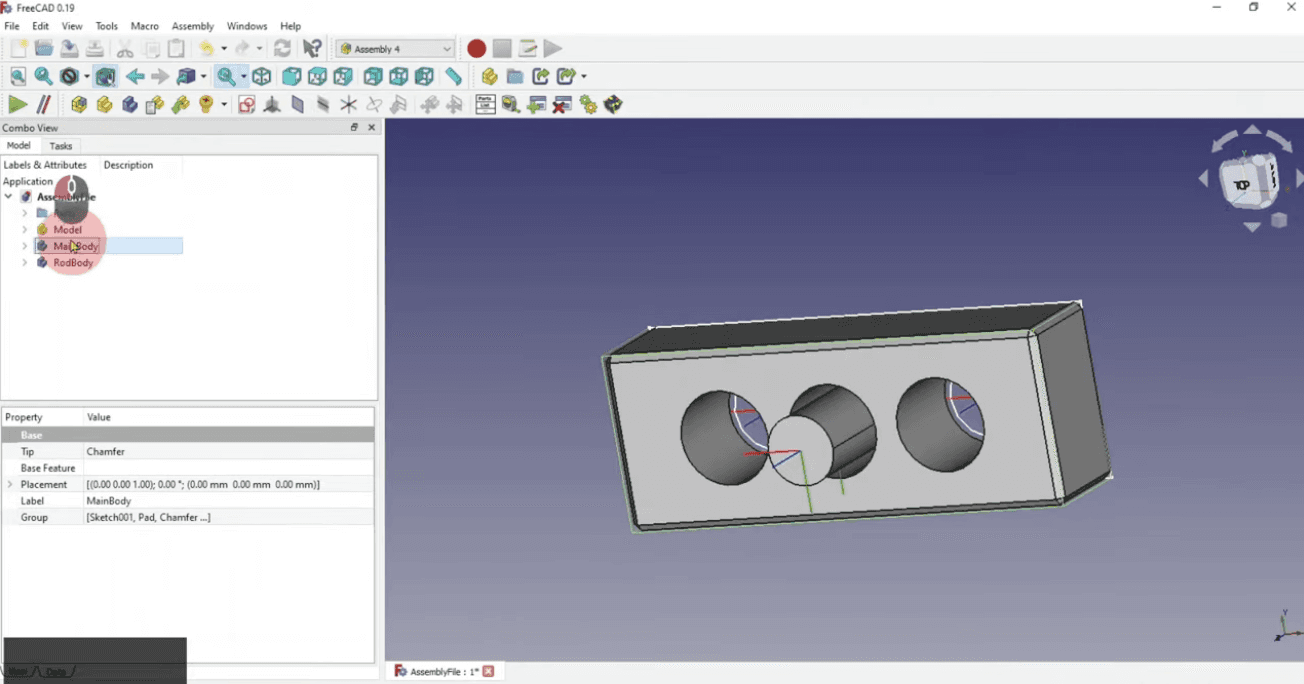
Task: Click the Isometric view cube icon
Action: [x=262, y=77]
